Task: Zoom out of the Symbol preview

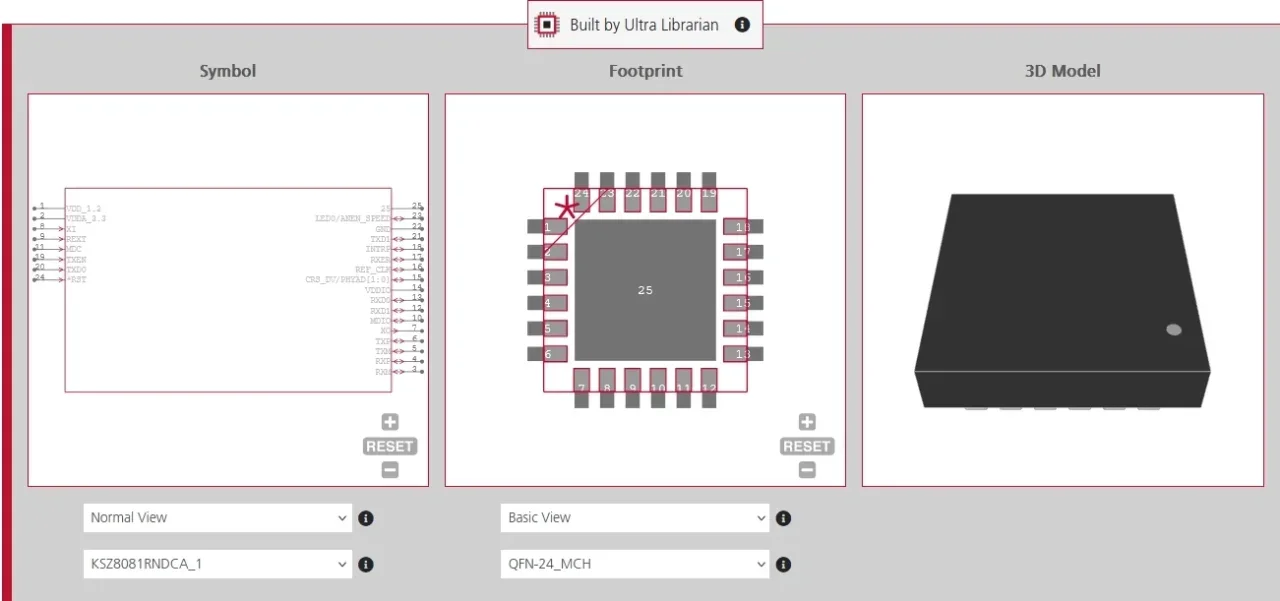Action: 389,470
